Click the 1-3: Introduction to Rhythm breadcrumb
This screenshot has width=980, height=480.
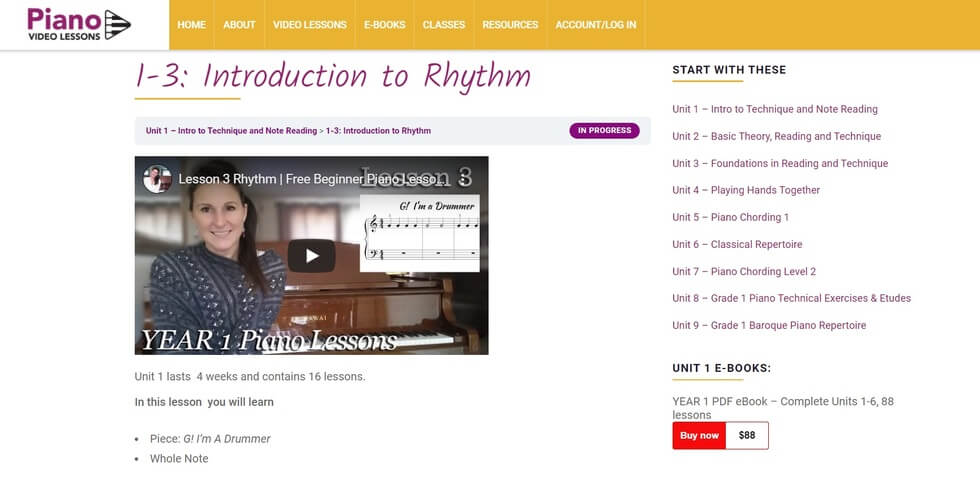378,131
